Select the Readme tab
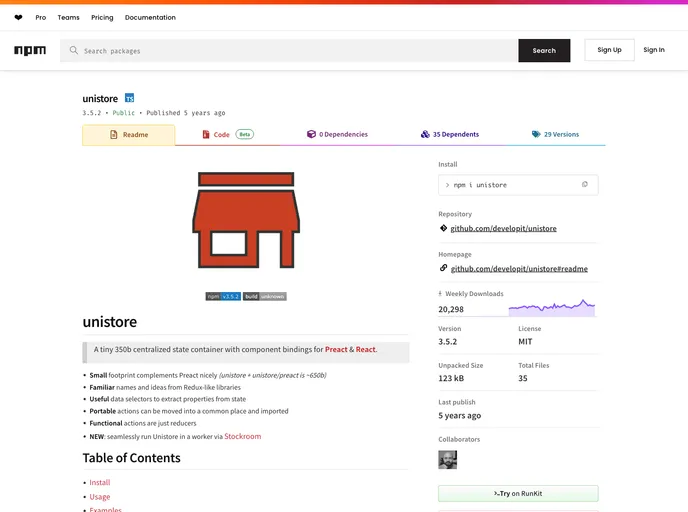This screenshot has width=688, height=512. click(129, 135)
